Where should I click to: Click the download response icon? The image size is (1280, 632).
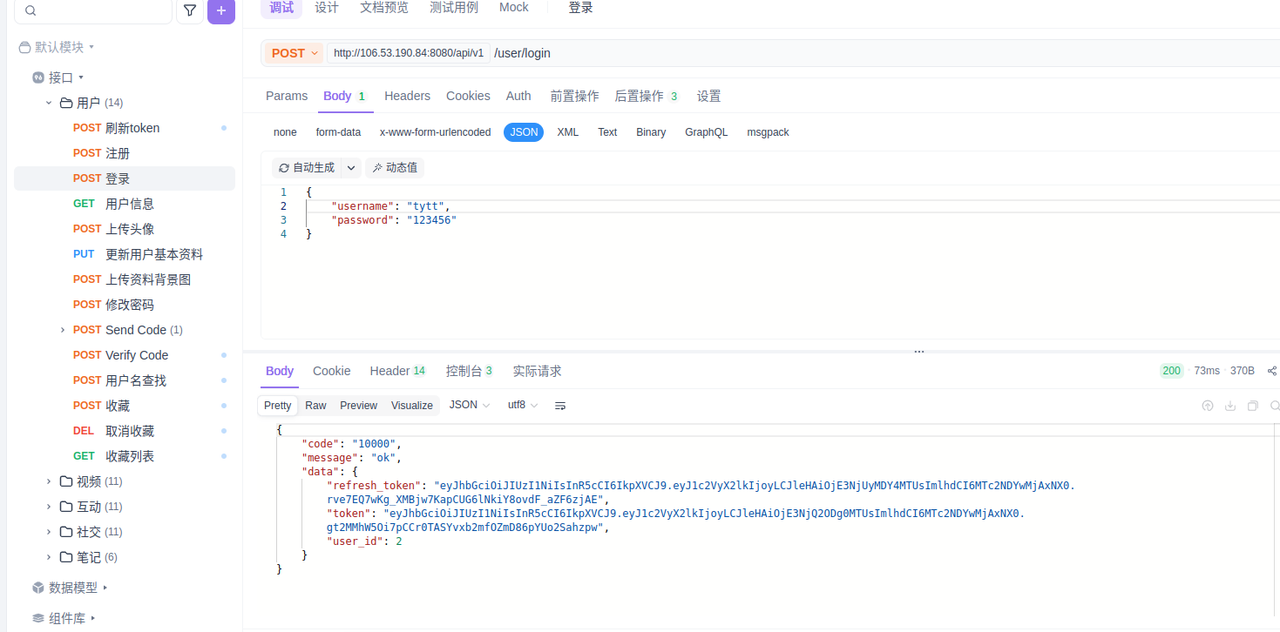[x=1230, y=406]
